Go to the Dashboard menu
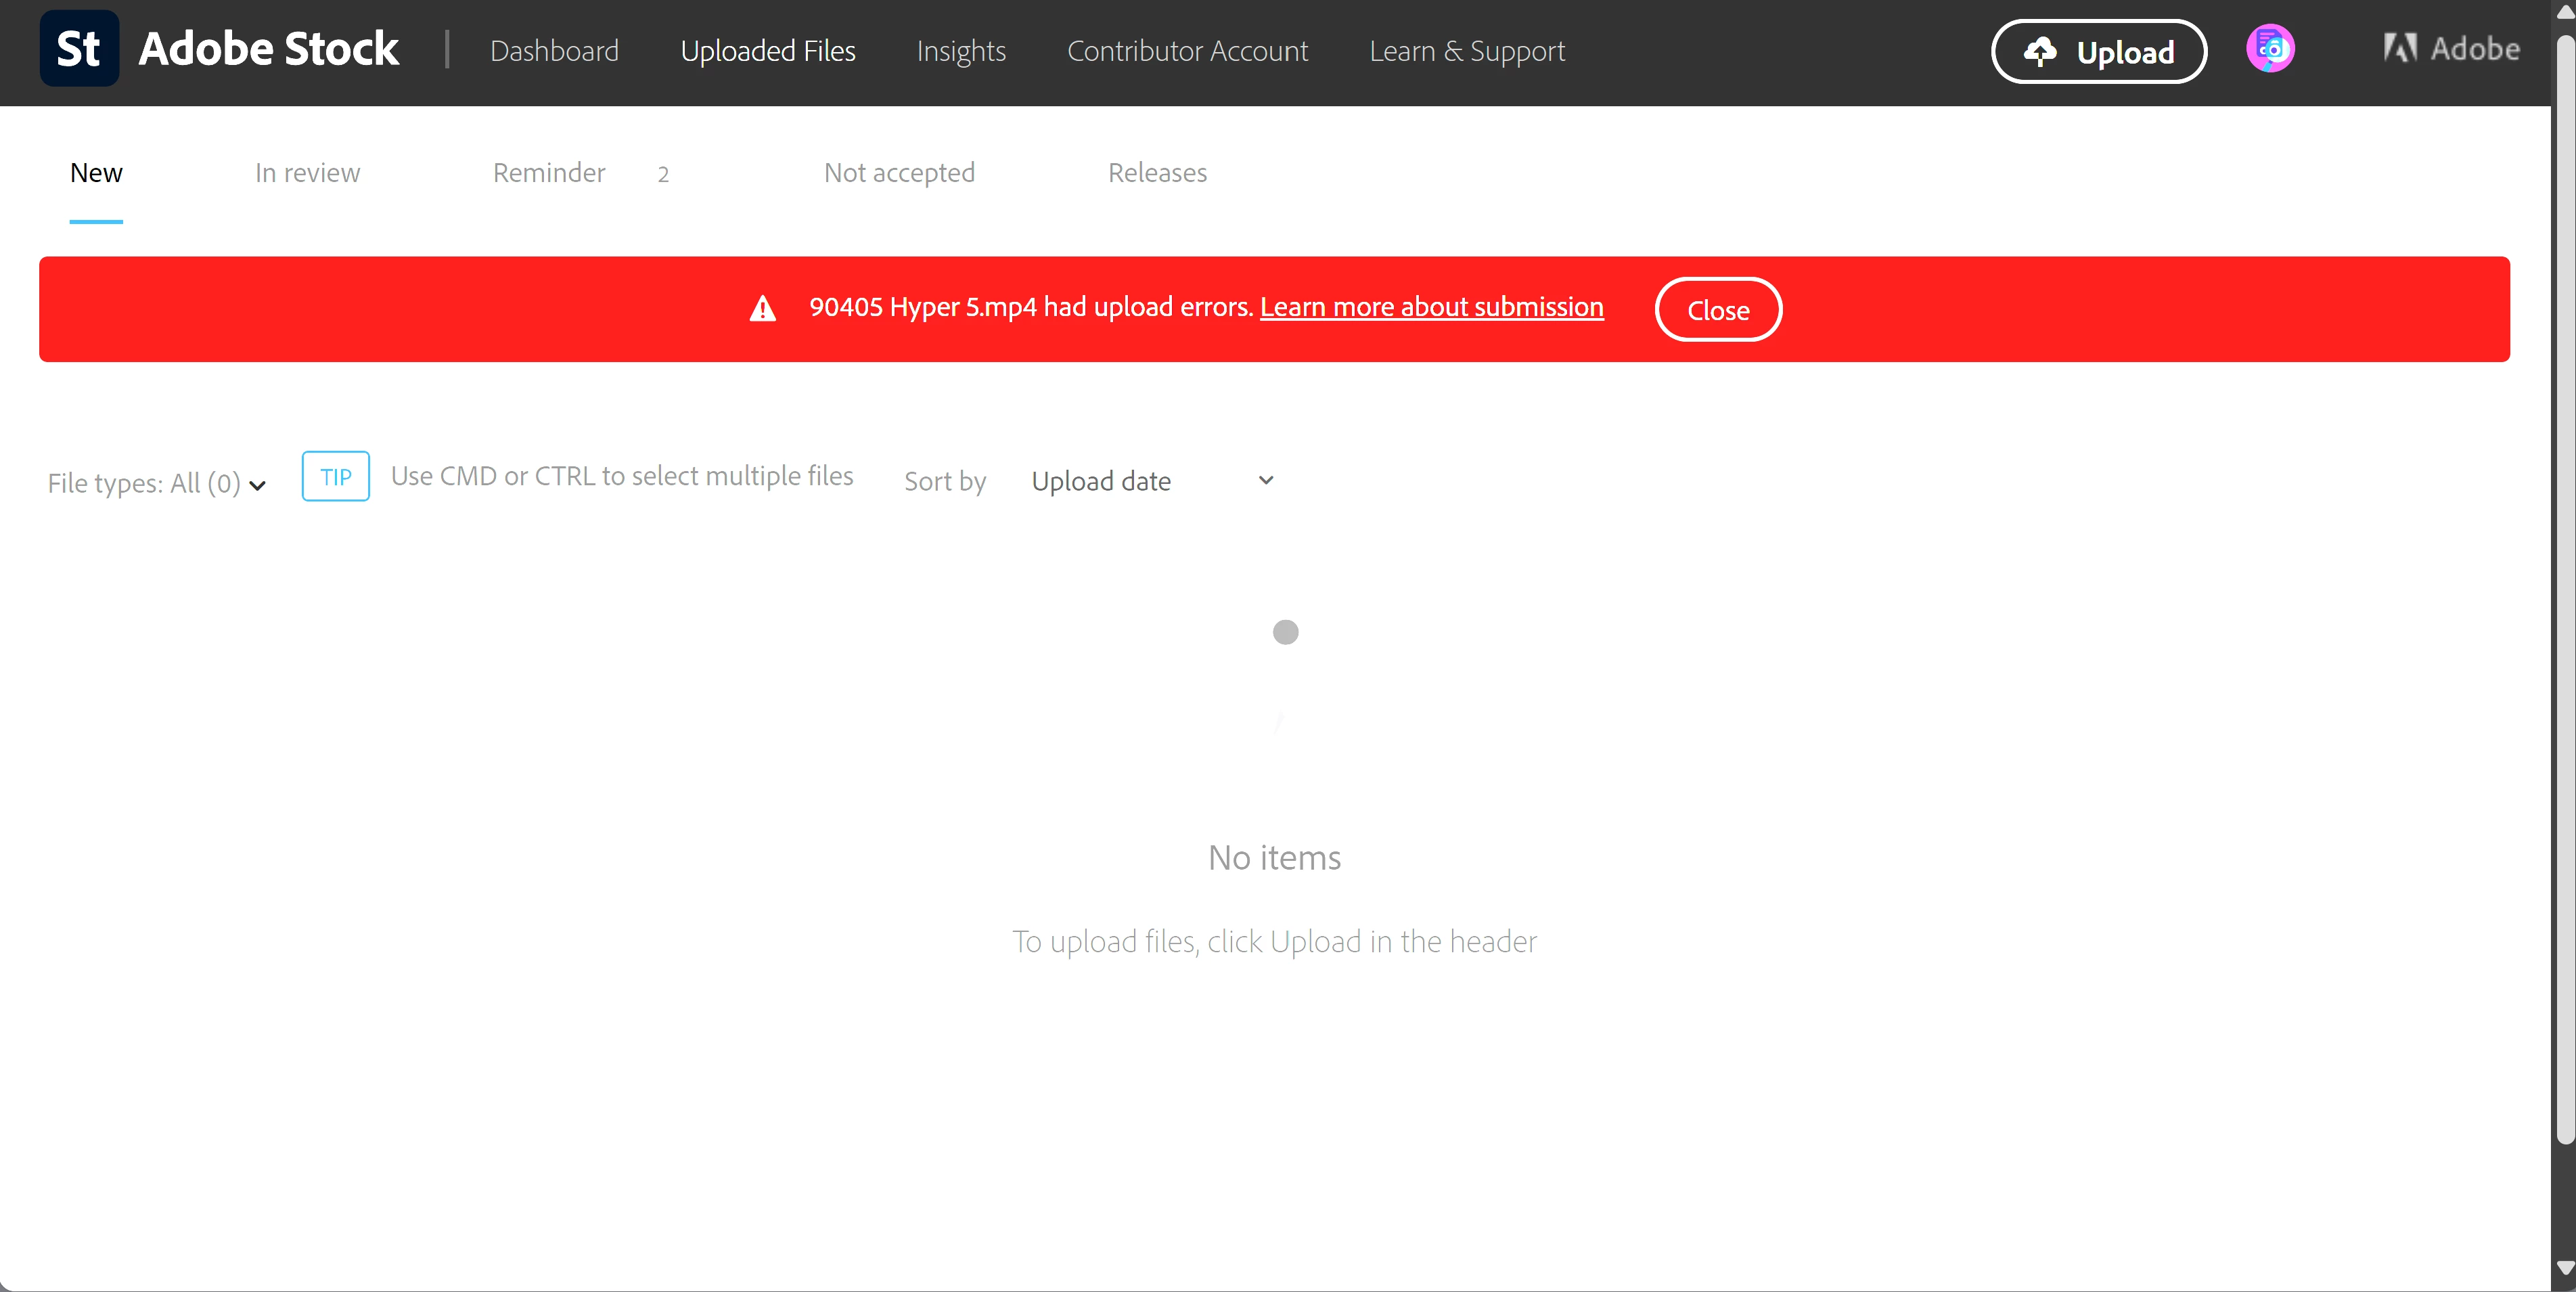This screenshot has width=2576, height=1292. [554, 51]
